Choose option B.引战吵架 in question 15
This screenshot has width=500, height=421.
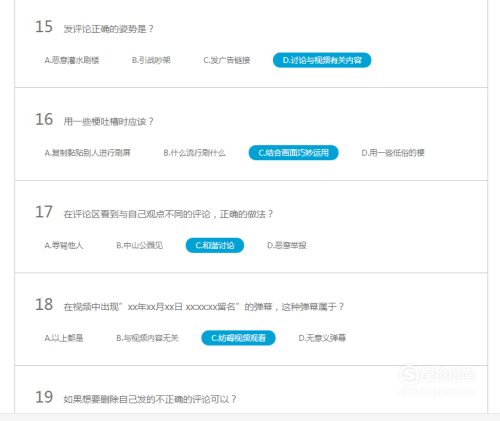pyautogui.click(x=151, y=60)
